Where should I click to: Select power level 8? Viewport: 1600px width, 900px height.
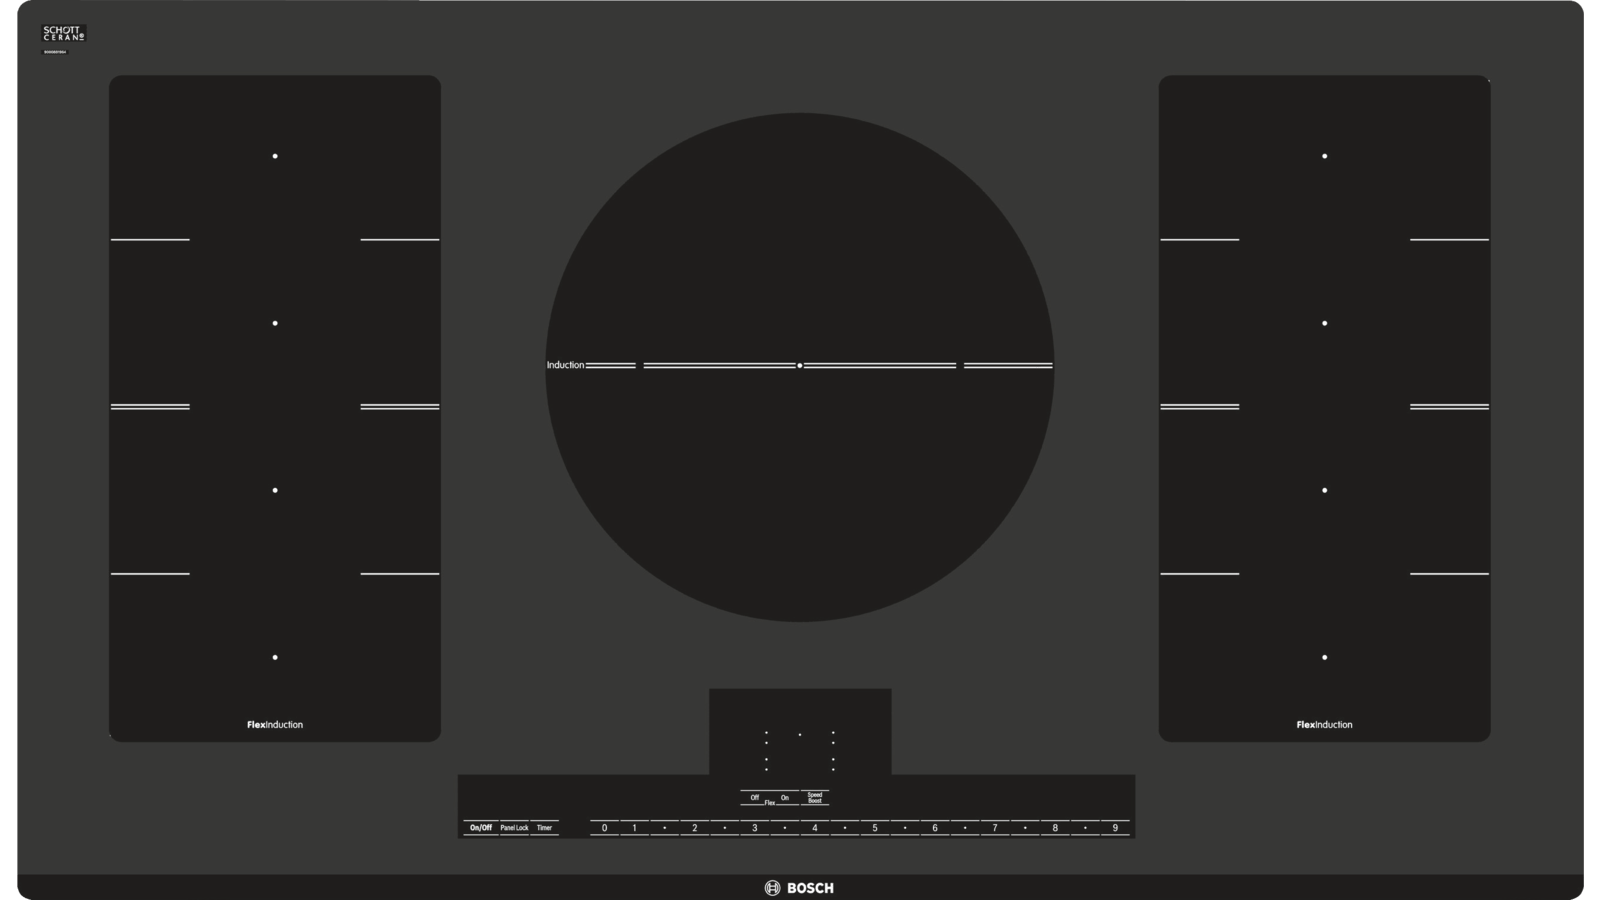[x=1055, y=828]
